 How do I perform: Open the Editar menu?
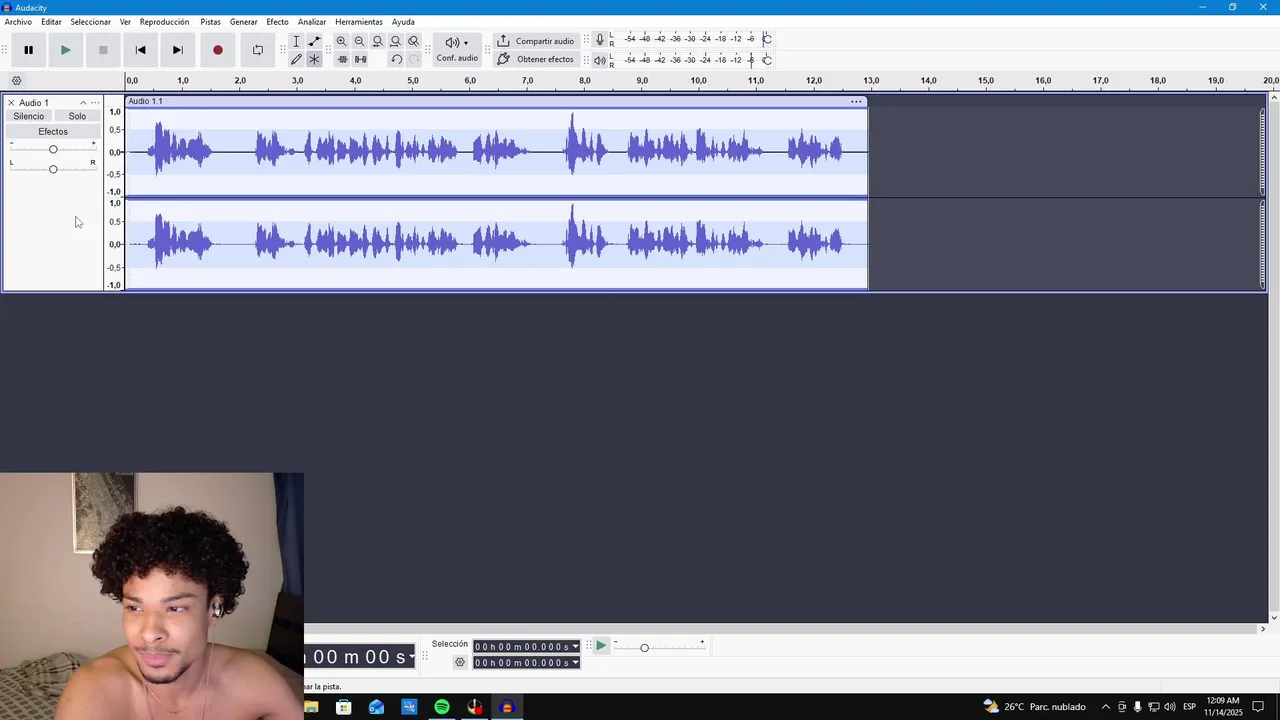click(51, 22)
